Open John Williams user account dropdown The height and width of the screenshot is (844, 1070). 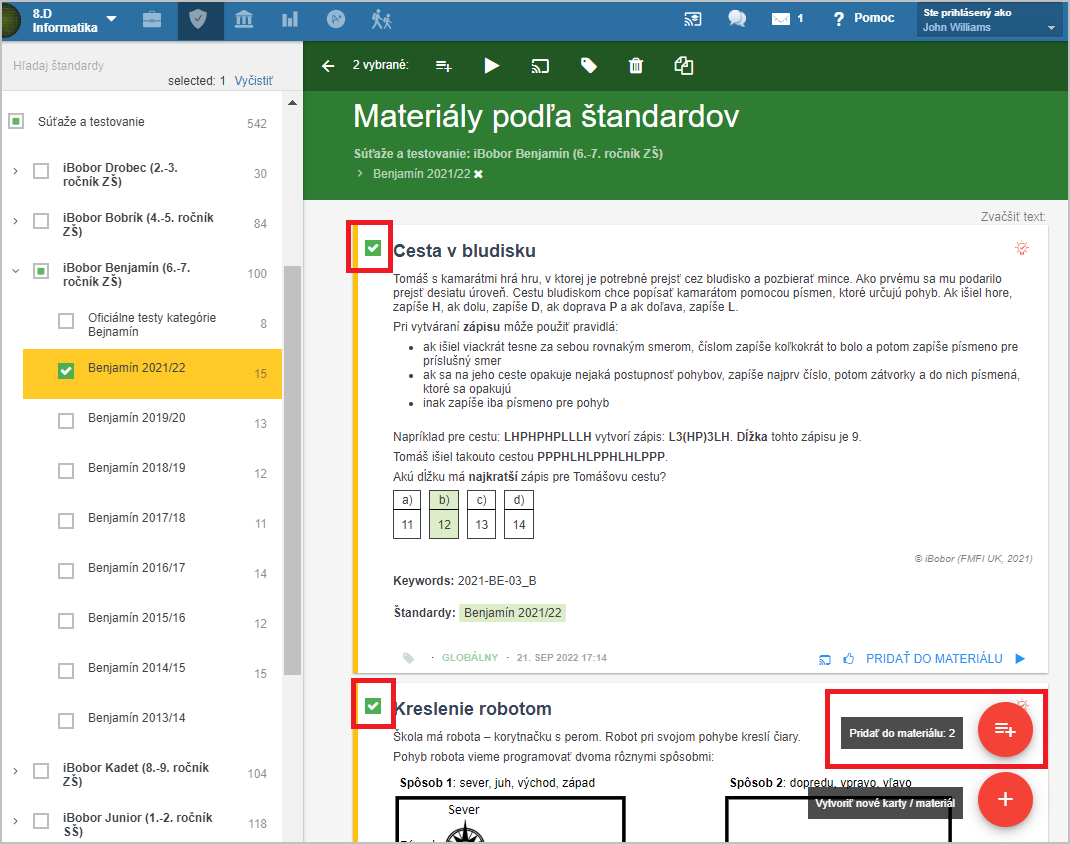[x=989, y=20]
